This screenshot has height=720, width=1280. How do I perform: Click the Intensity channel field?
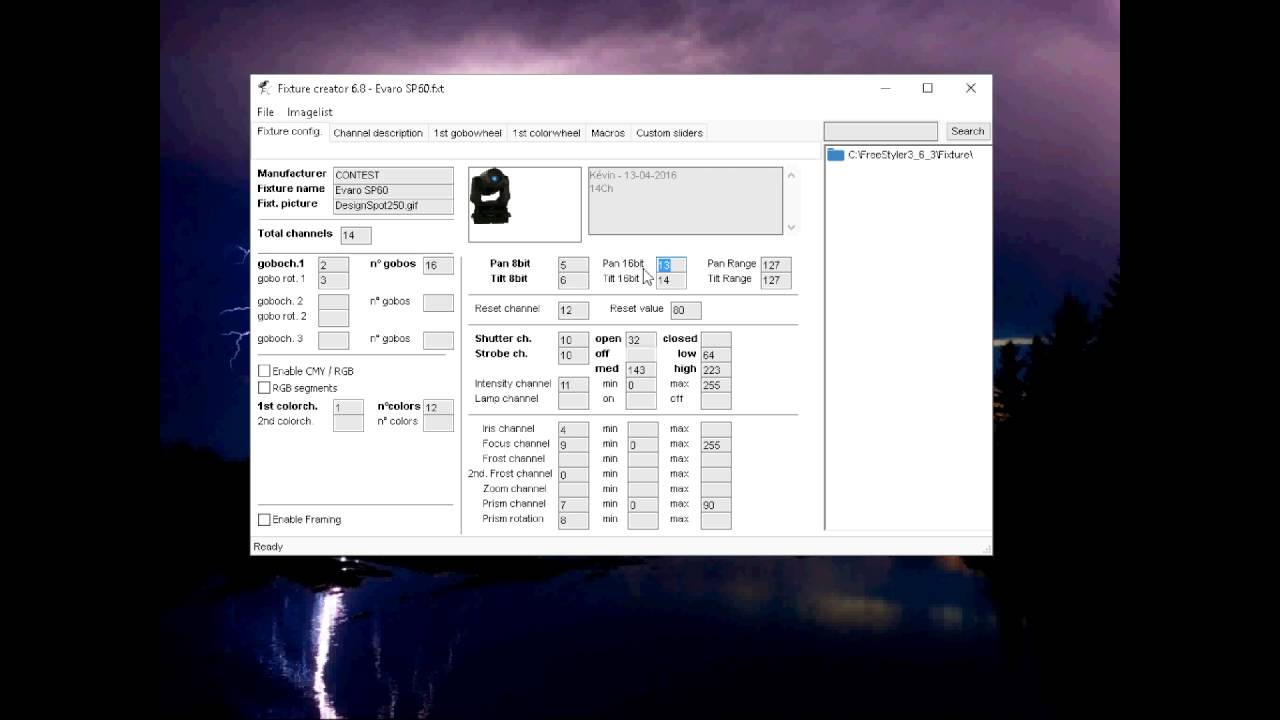pos(573,385)
